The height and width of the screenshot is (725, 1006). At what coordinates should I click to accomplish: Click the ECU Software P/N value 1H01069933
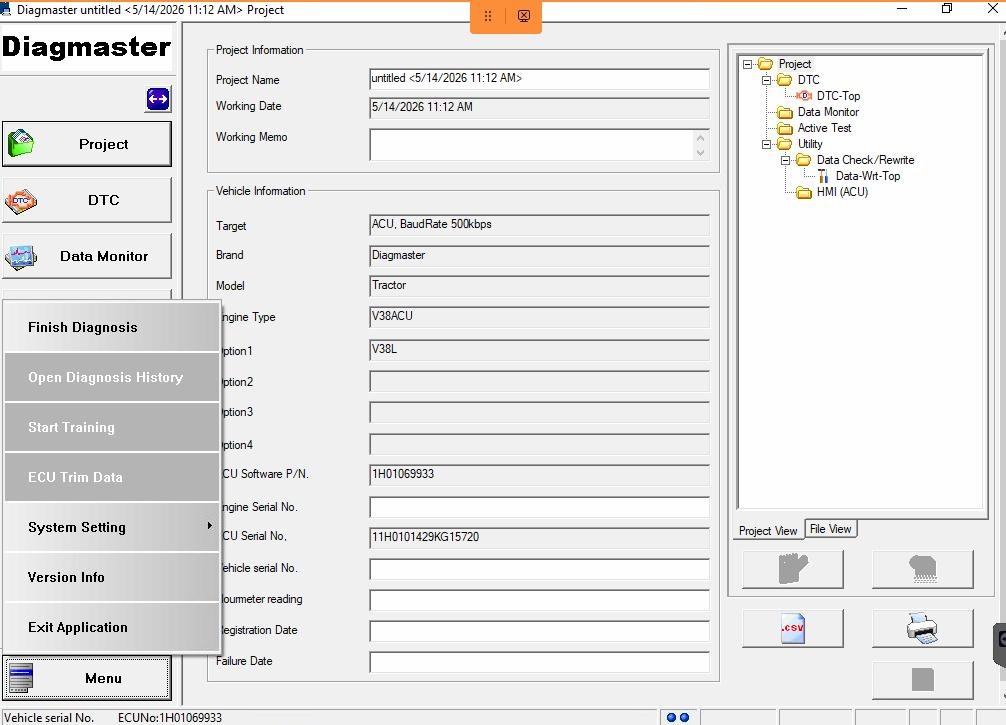tap(540, 474)
